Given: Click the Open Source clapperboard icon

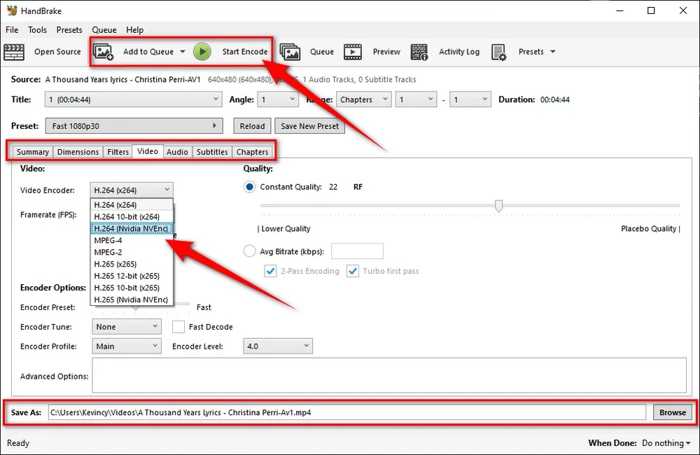Looking at the screenshot, I should pos(14,52).
